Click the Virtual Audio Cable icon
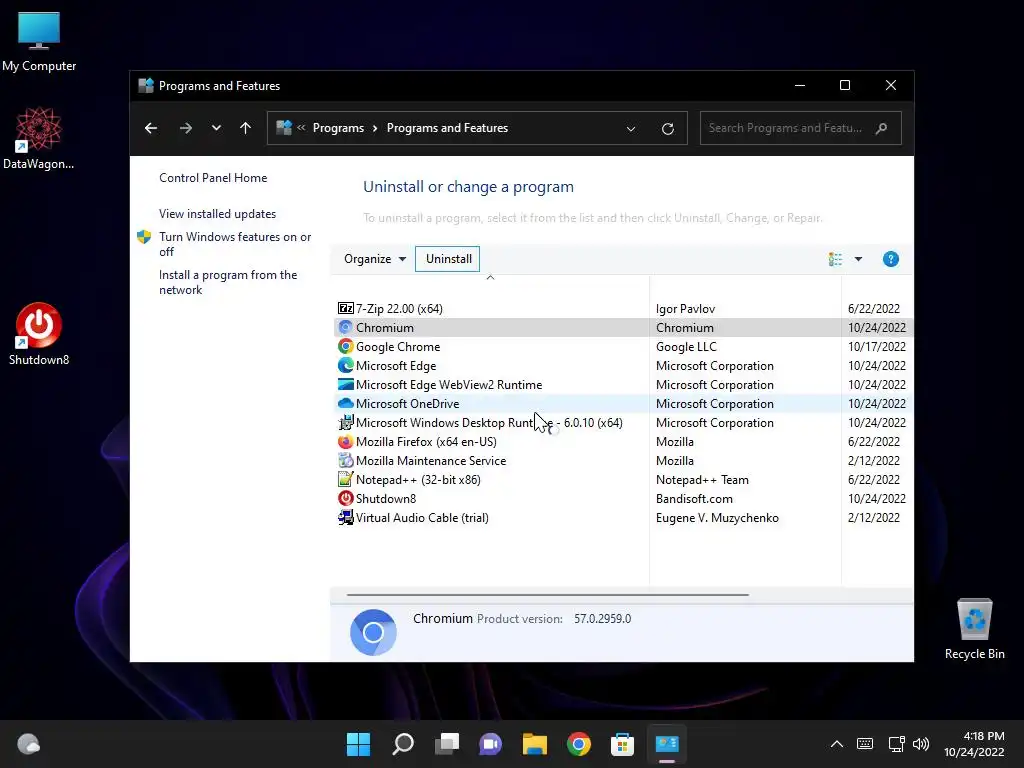The width and height of the screenshot is (1024, 768). pos(345,517)
